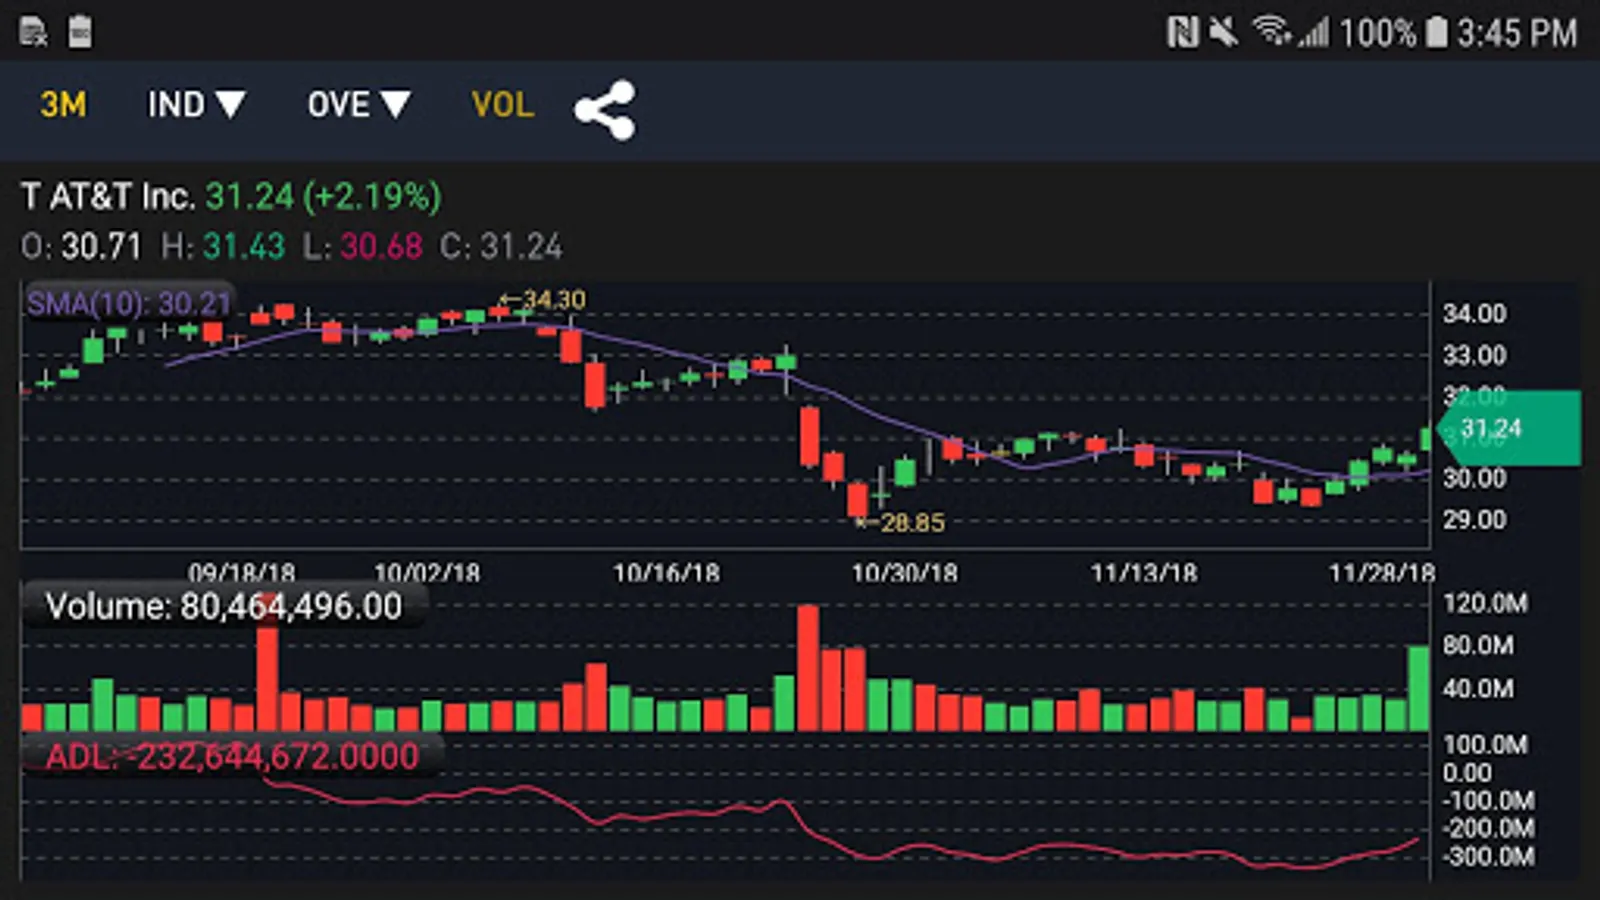Image resolution: width=1600 pixels, height=900 pixels.
Task: Tap the 120.0M volume axis label
Action: 1485,603
